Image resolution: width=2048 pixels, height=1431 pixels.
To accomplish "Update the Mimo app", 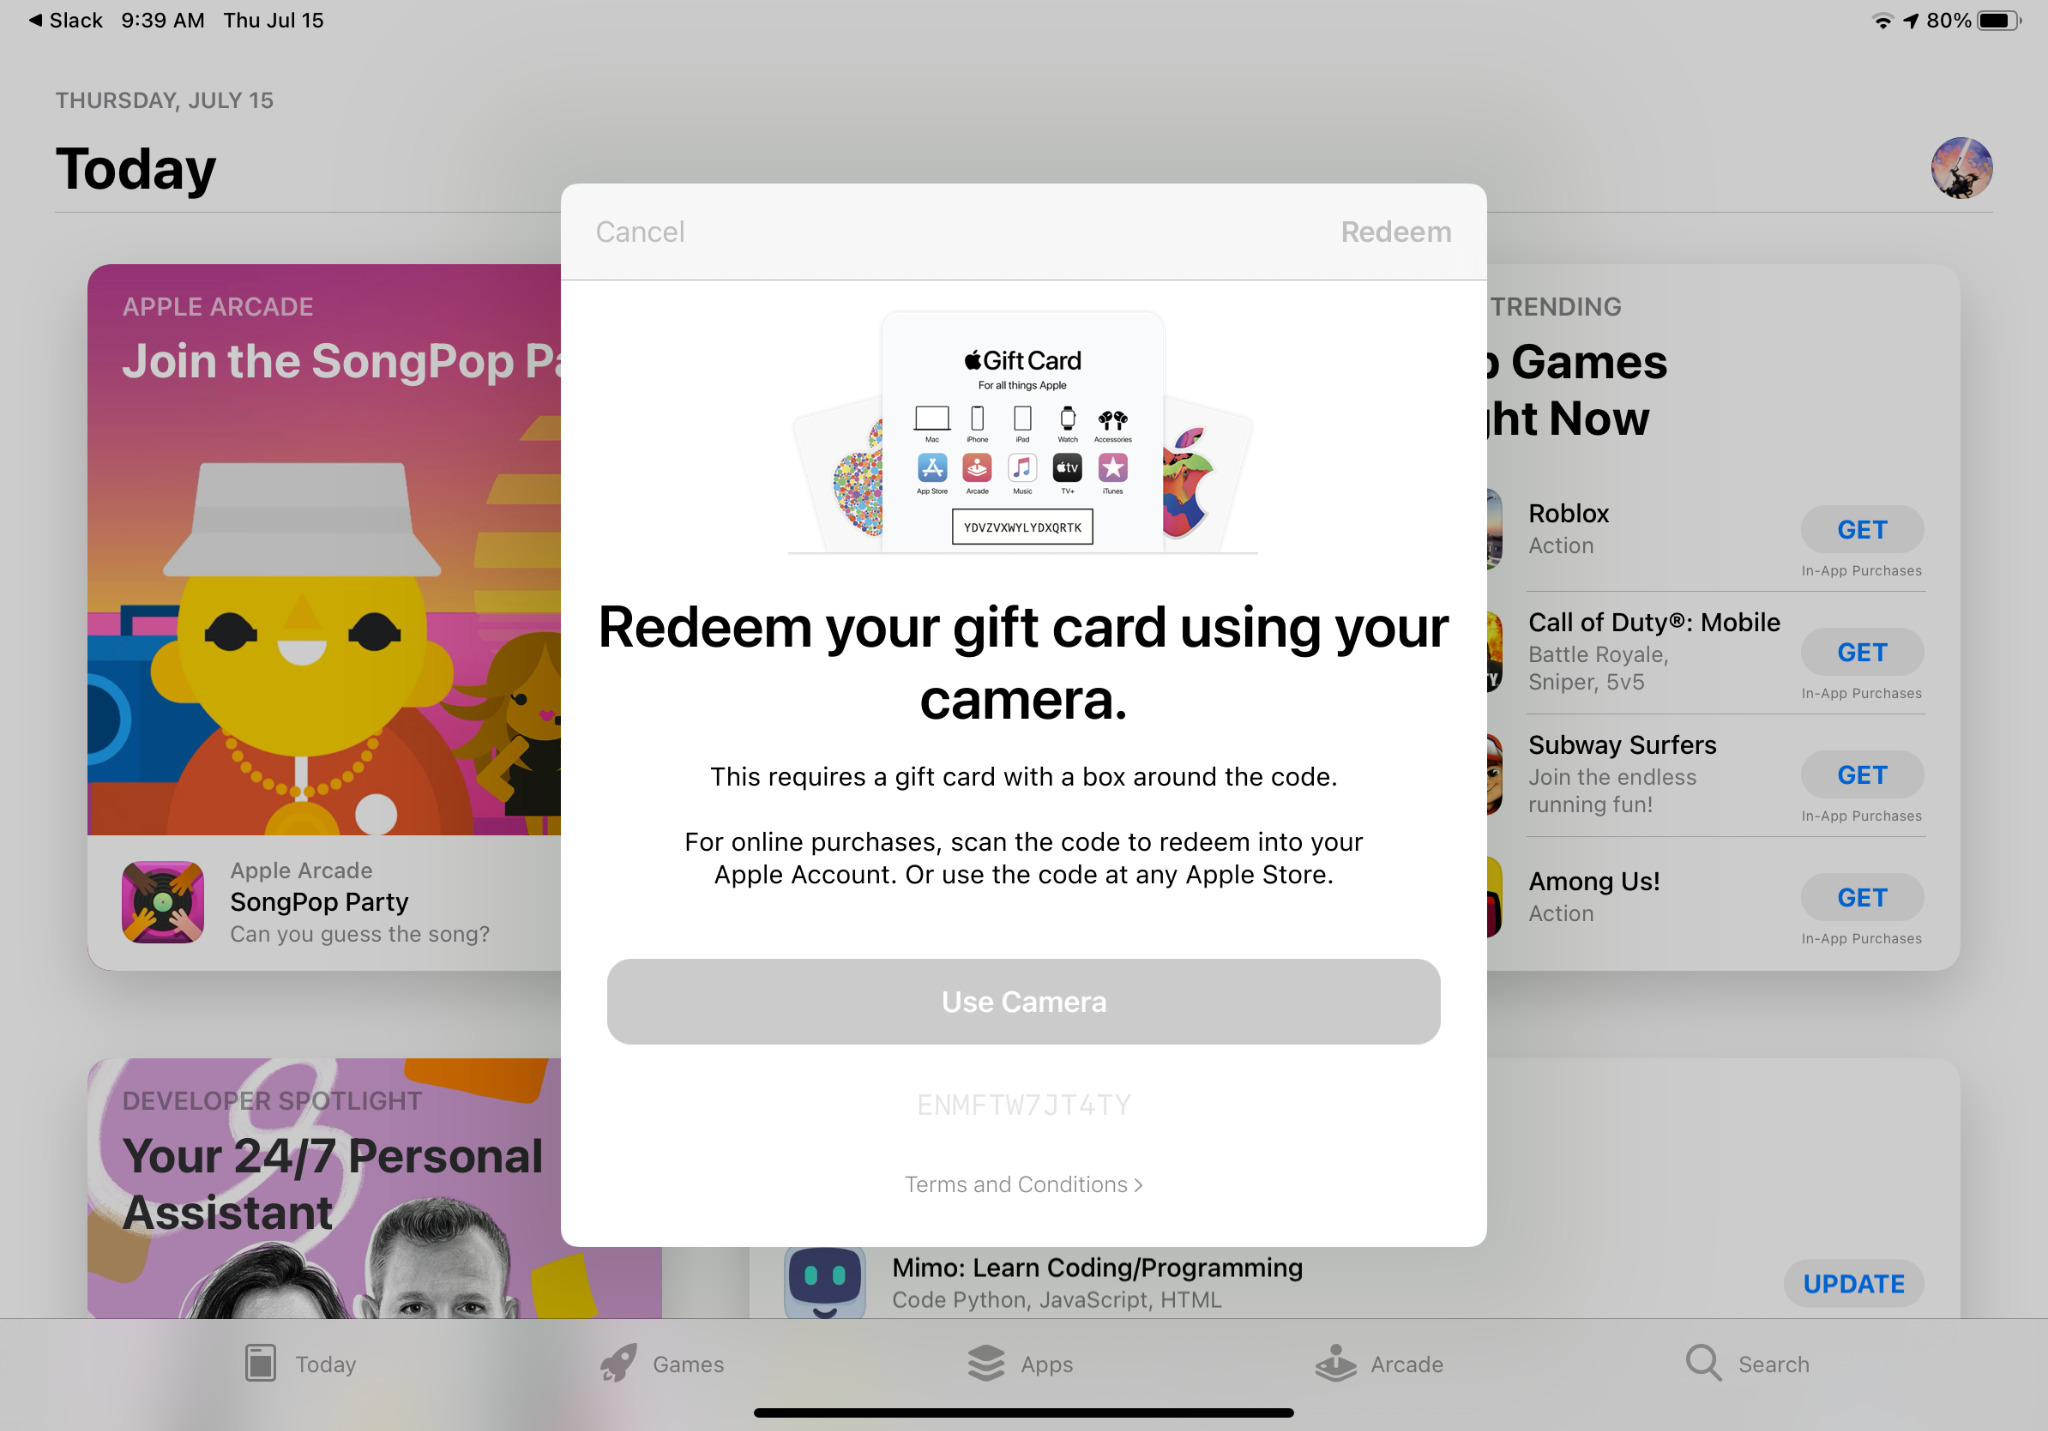I will [1853, 1284].
